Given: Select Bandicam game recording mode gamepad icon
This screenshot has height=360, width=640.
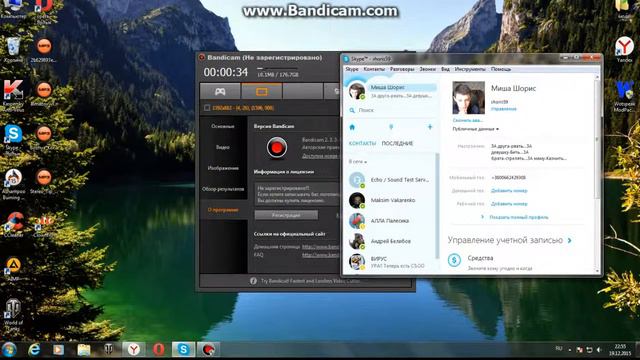Looking at the screenshot, I should pos(220,92).
